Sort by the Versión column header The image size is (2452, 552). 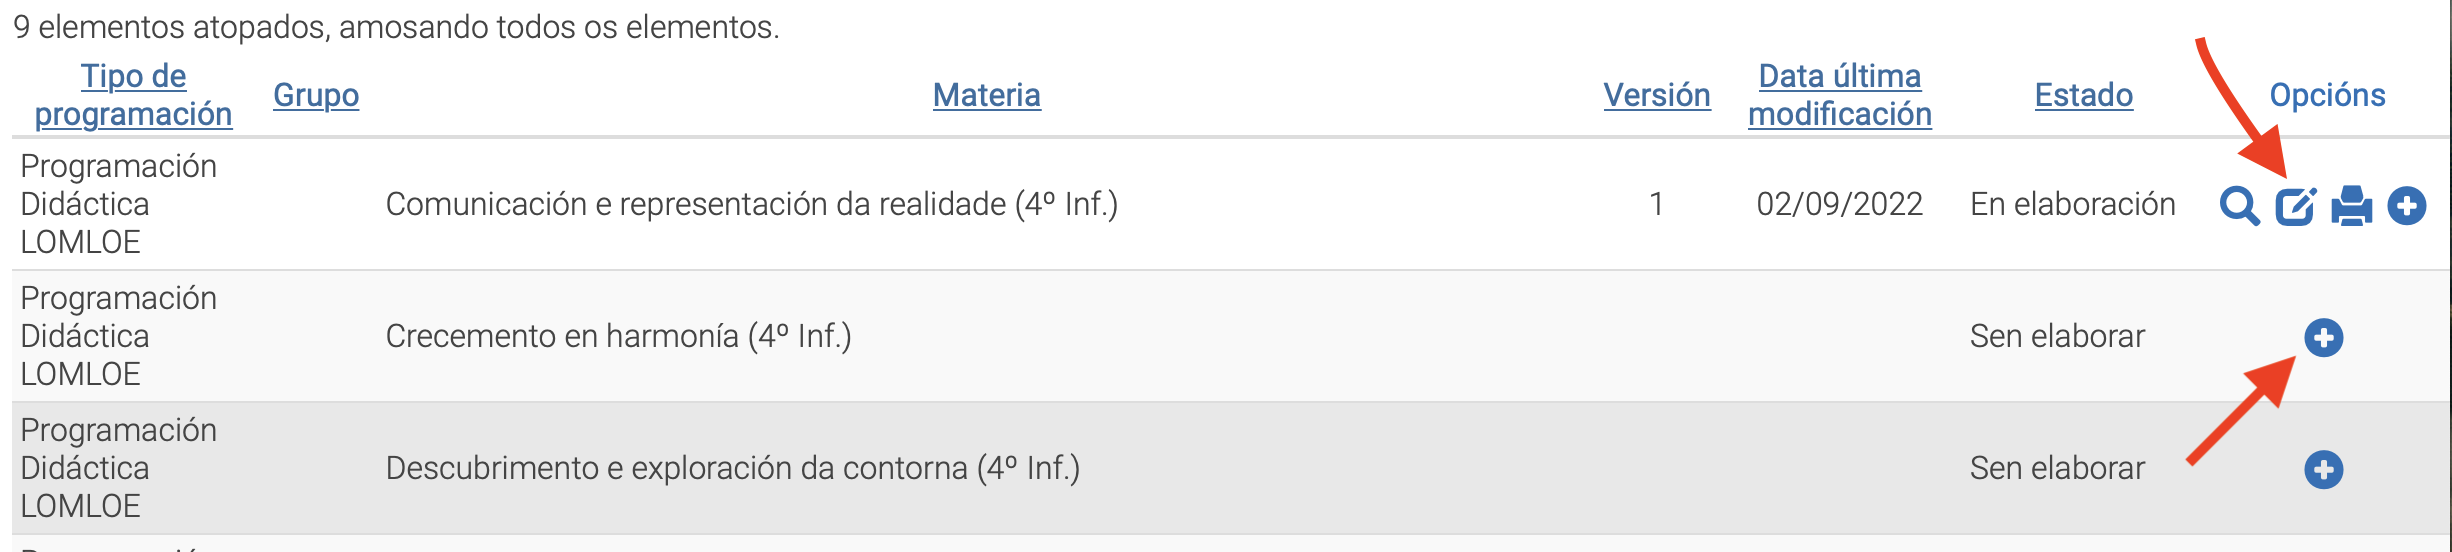coord(1657,95)
